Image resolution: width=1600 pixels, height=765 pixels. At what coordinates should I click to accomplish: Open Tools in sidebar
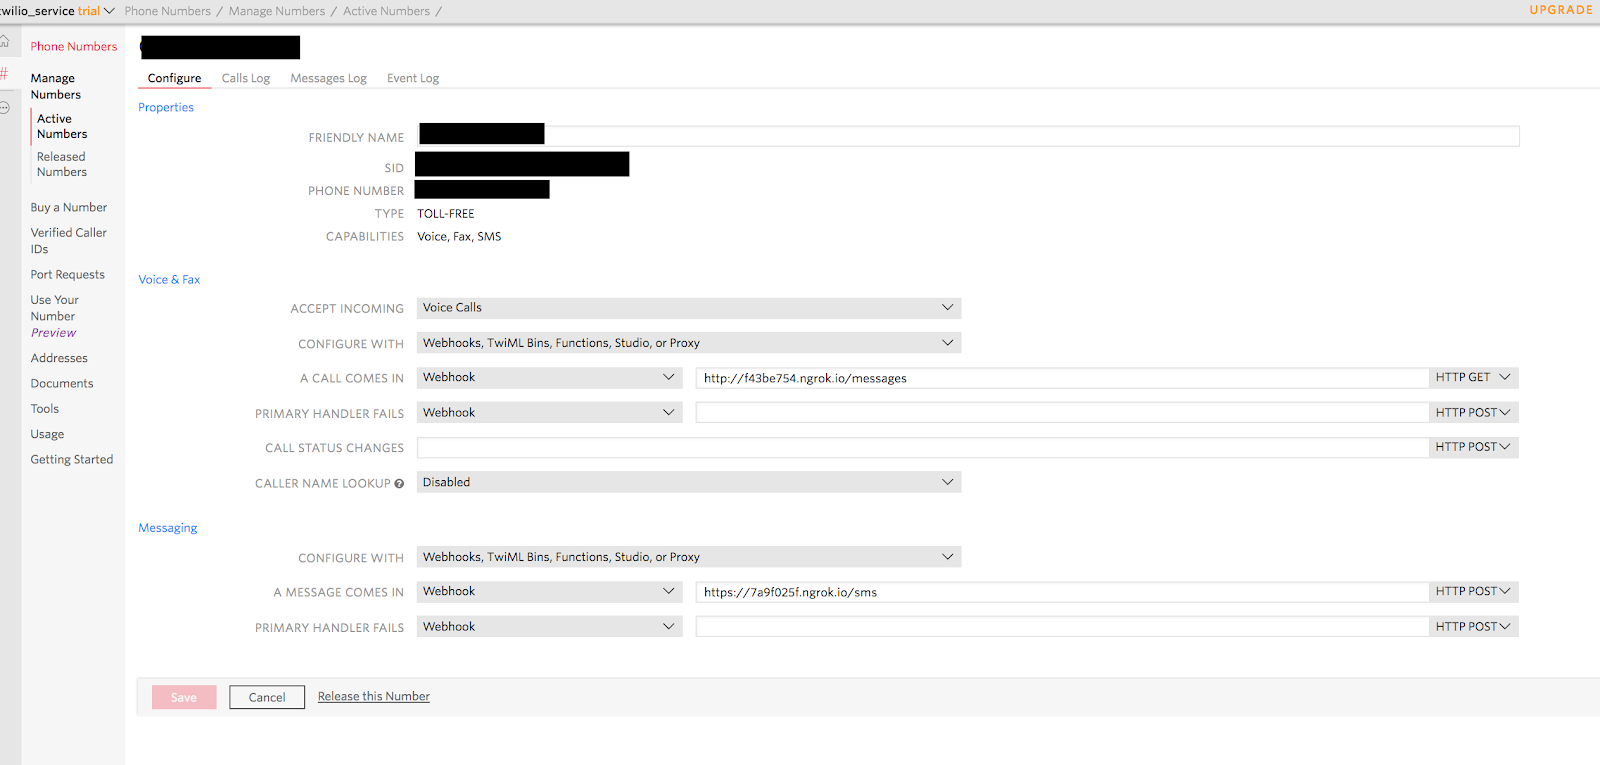[45, 409]
